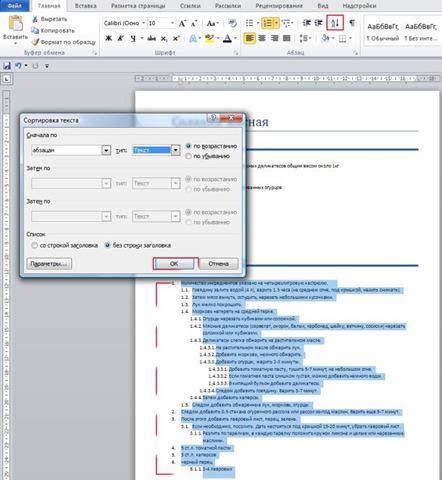Viewport: 442px width, 480px height.
Task: Select 'со строкой заголовка' option
Action: pyautogui.click(x=34, y=245)
